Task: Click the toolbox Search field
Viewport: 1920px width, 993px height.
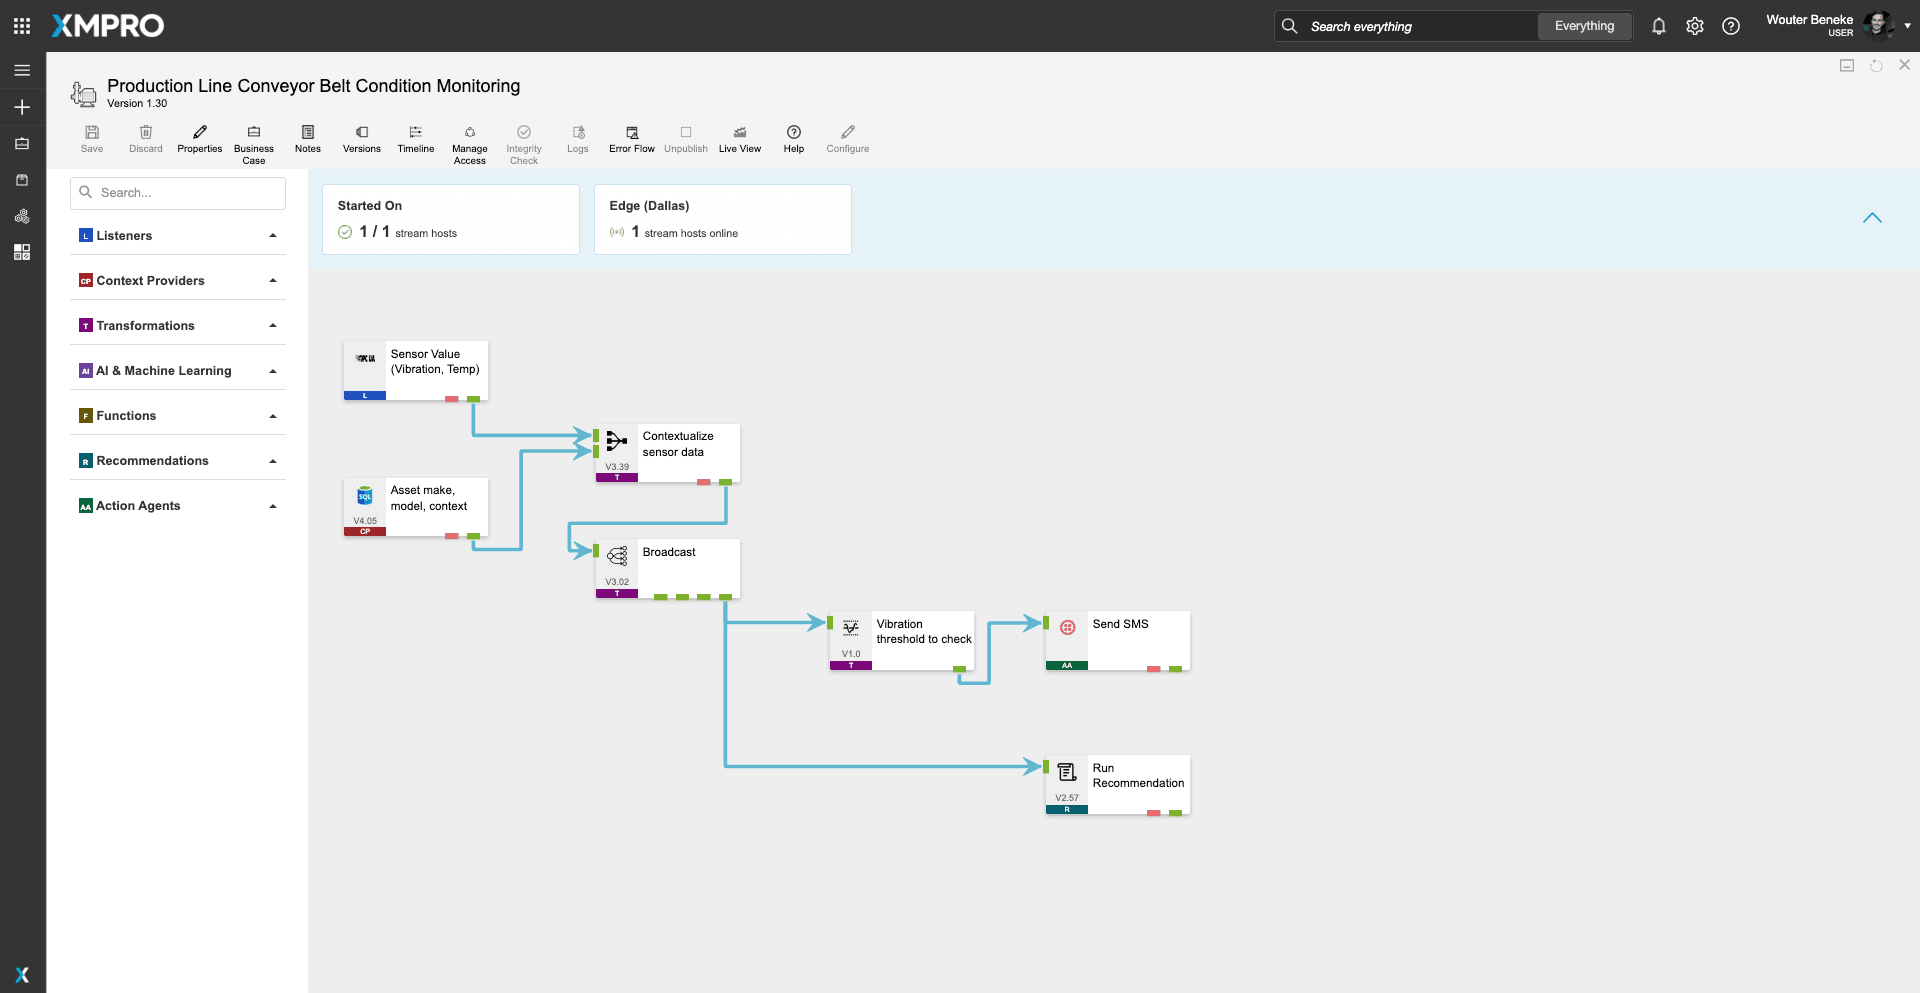Action: (x=178, y=193)
